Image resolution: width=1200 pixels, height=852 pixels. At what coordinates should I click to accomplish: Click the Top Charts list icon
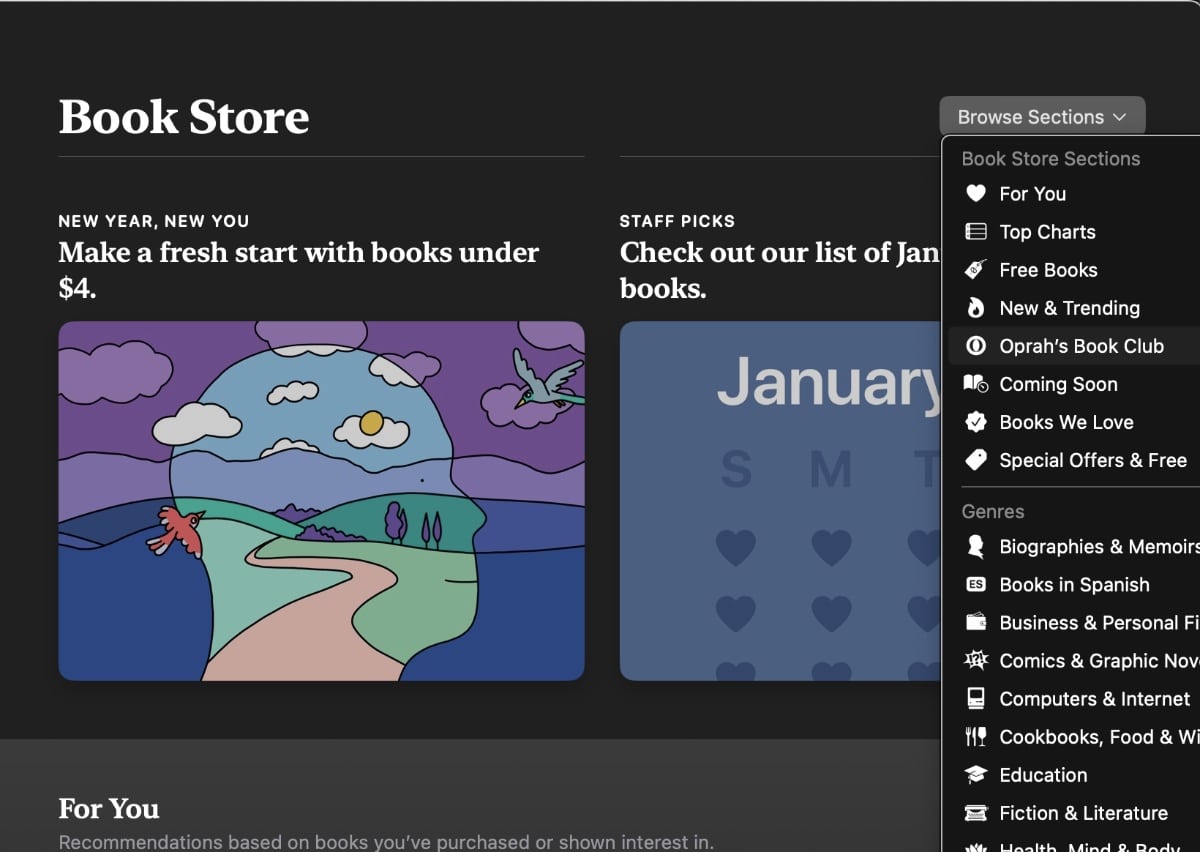pyautogui.click(x=975, y=232)
